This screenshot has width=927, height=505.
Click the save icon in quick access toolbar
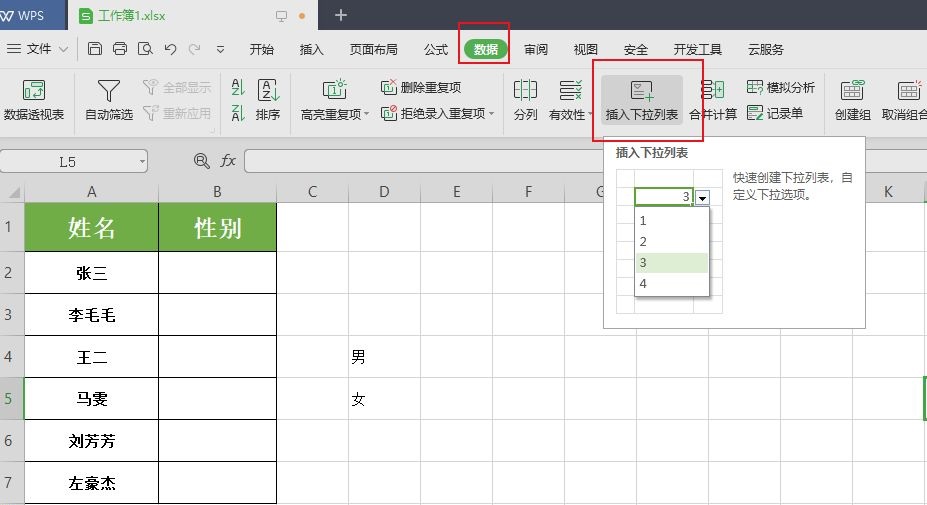point(95,49)
